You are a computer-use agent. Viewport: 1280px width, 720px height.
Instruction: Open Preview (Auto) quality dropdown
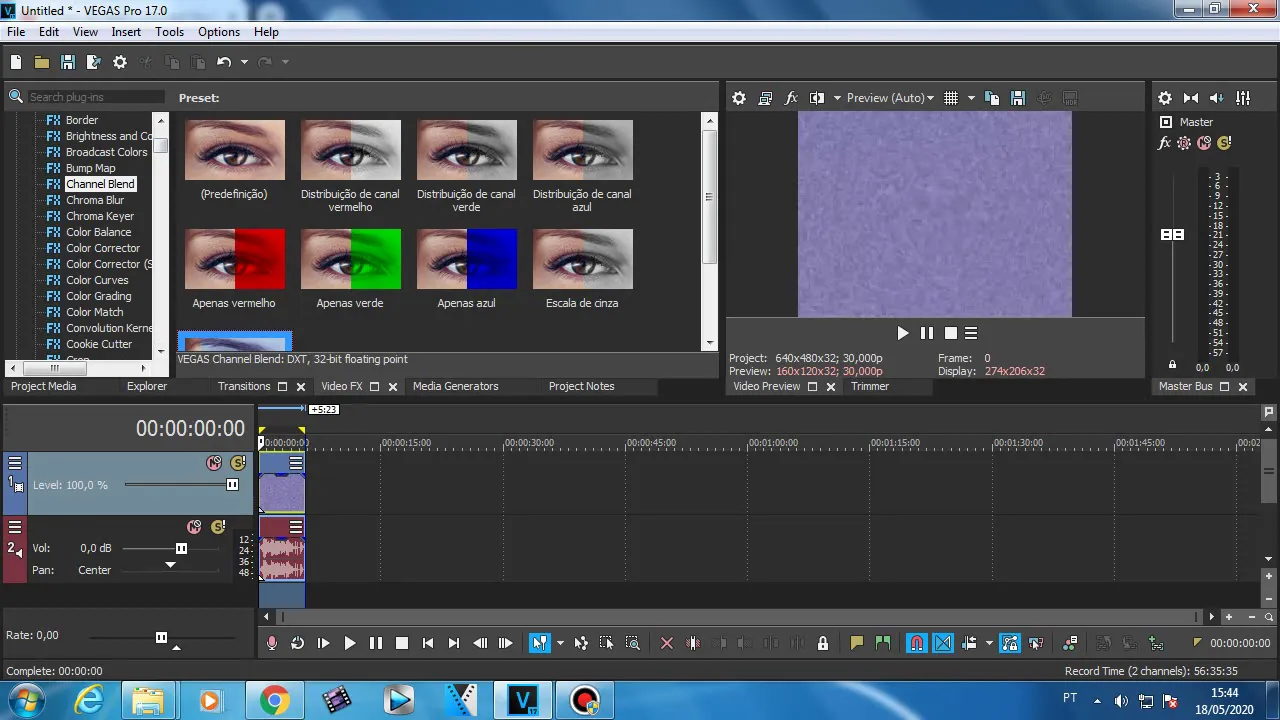click(890, 98)
